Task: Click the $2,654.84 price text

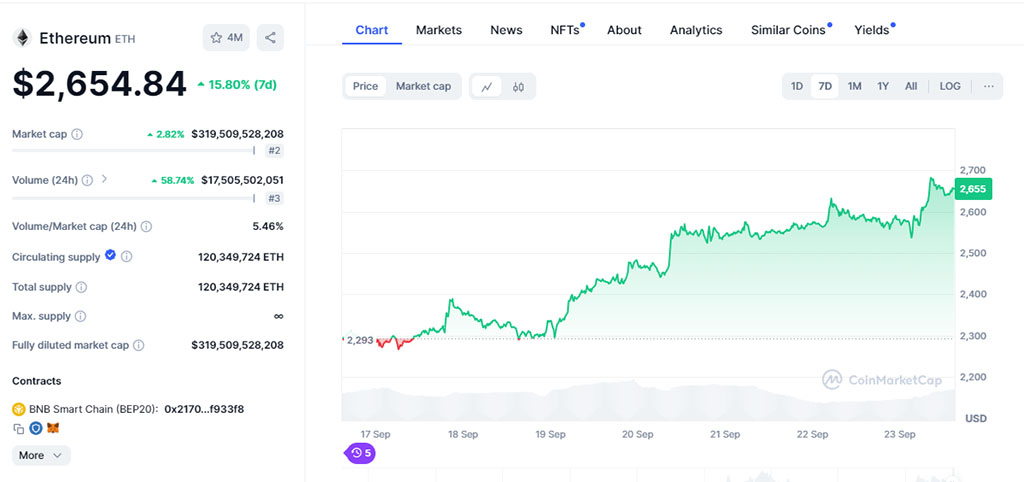Action: pos(99,85)
